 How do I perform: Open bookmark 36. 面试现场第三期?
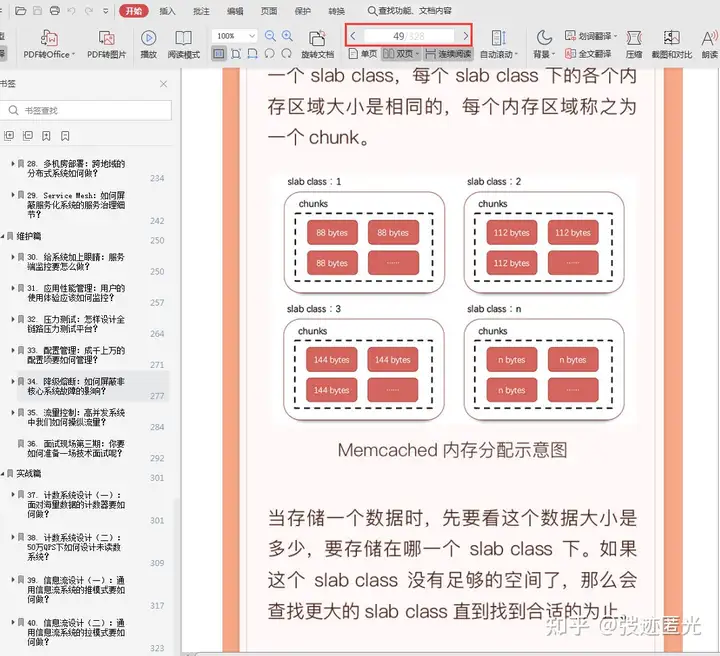point(76,449)
